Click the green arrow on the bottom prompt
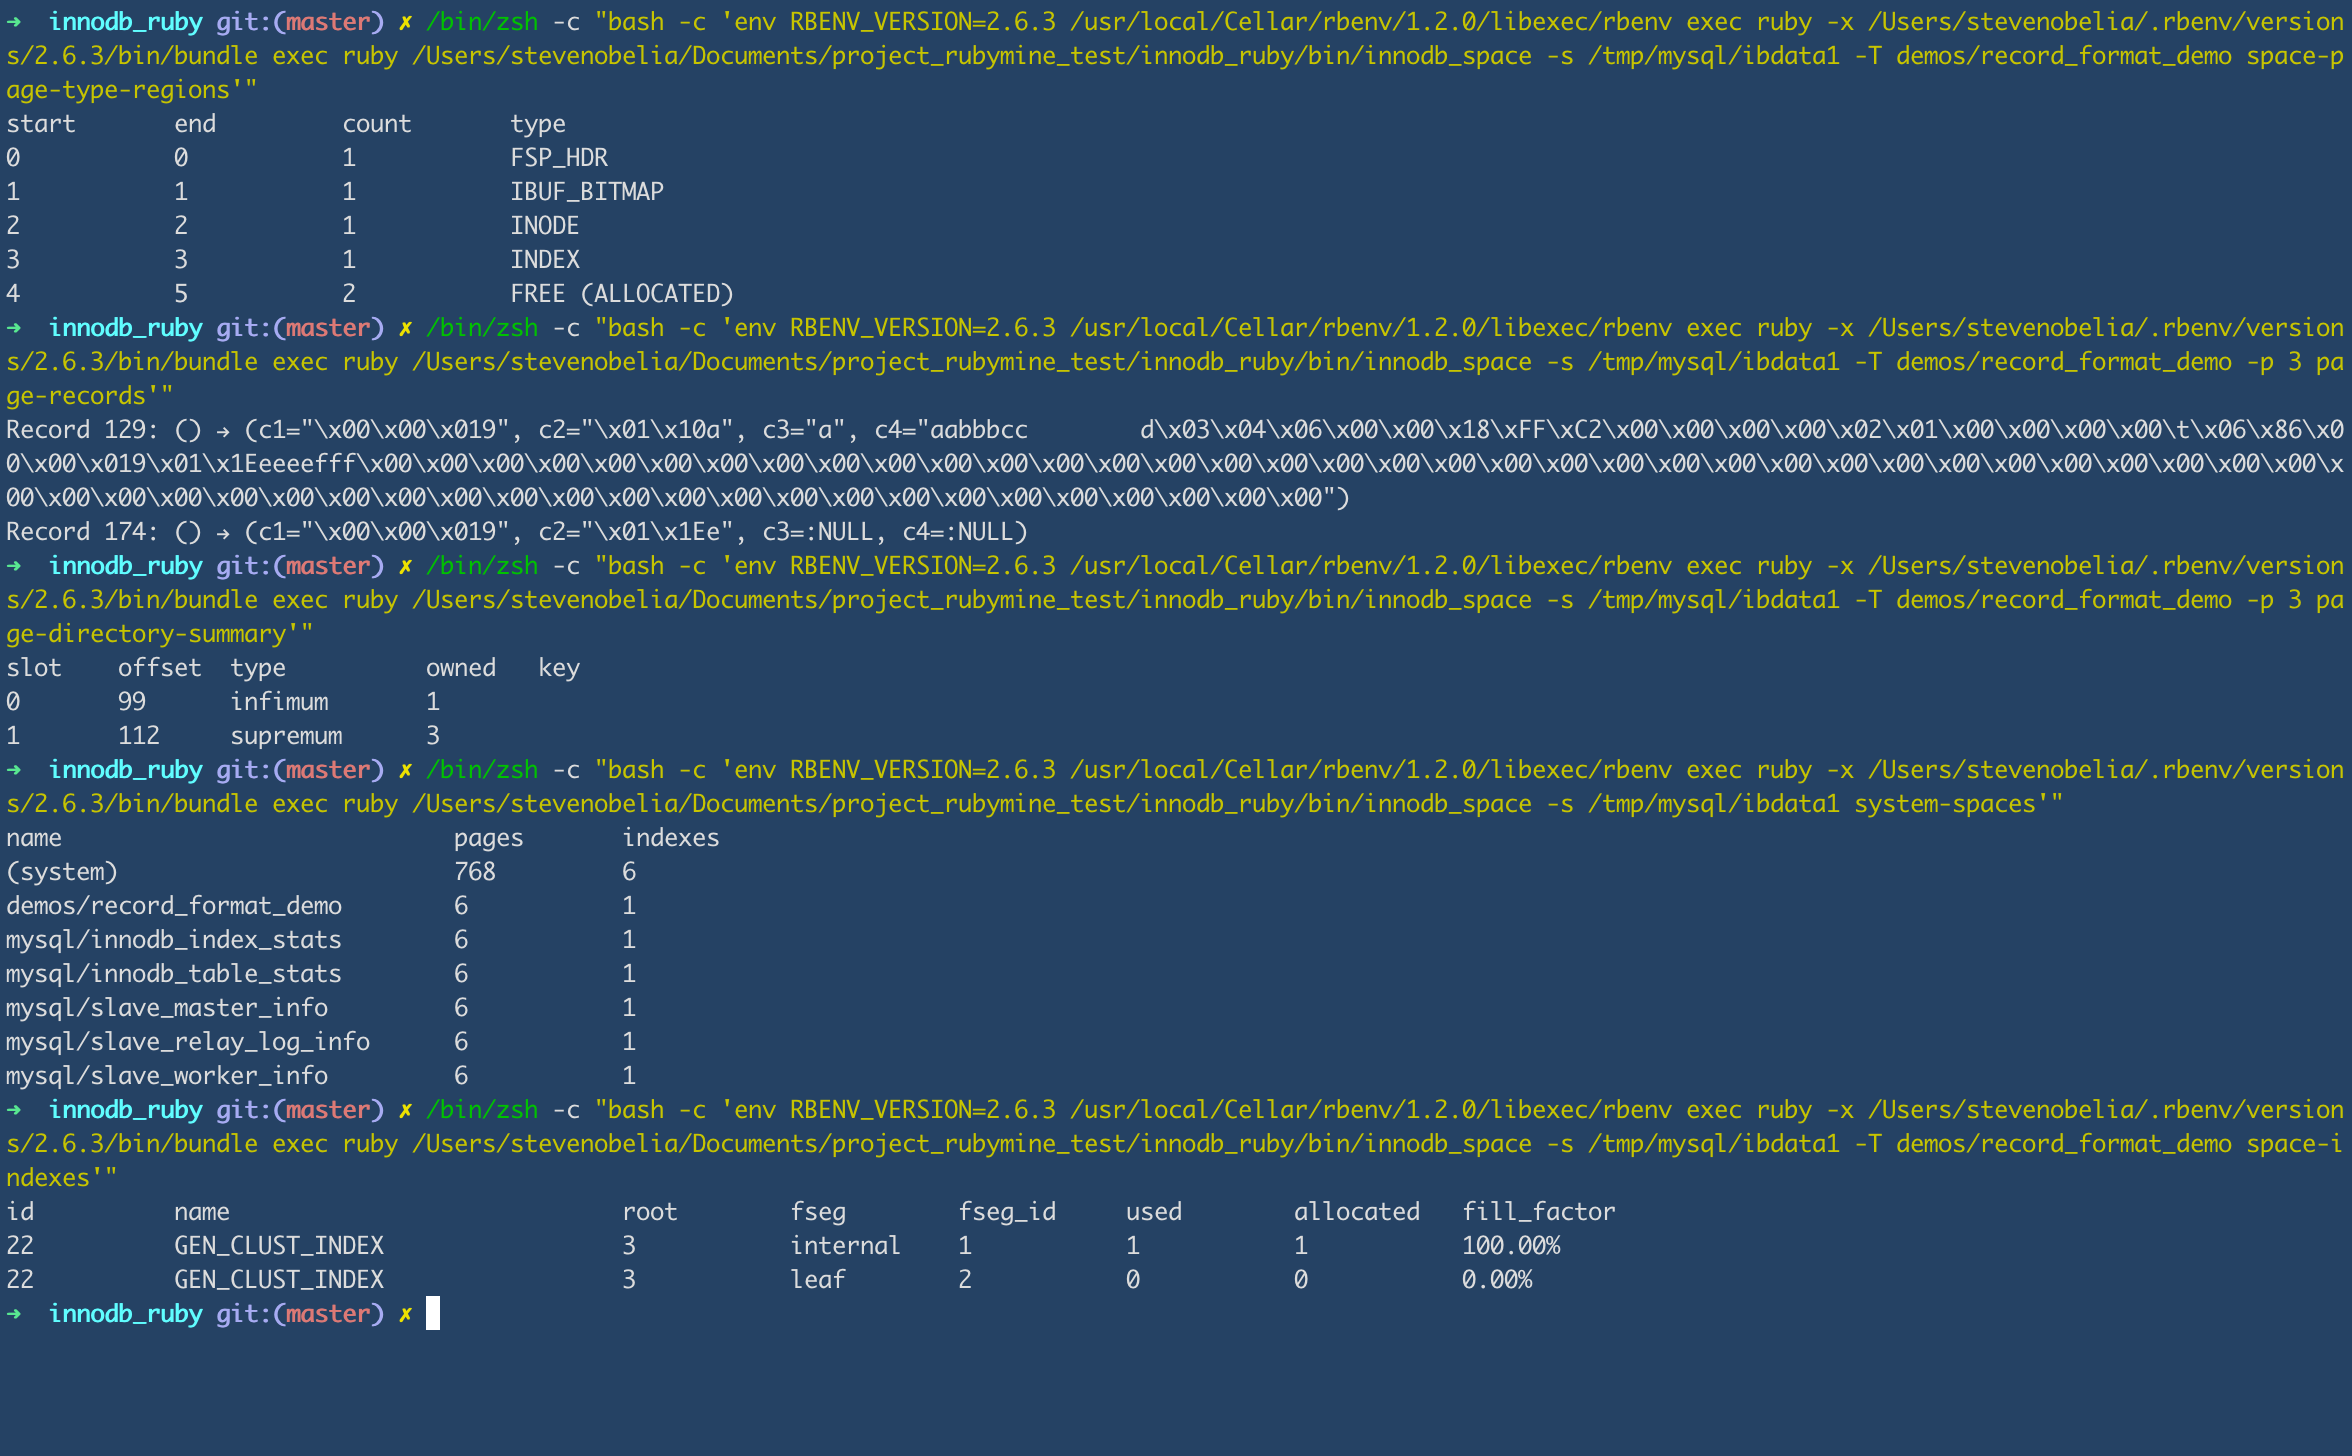Viewport: 2352px width, 1456px height. [x=14, y=1313]
